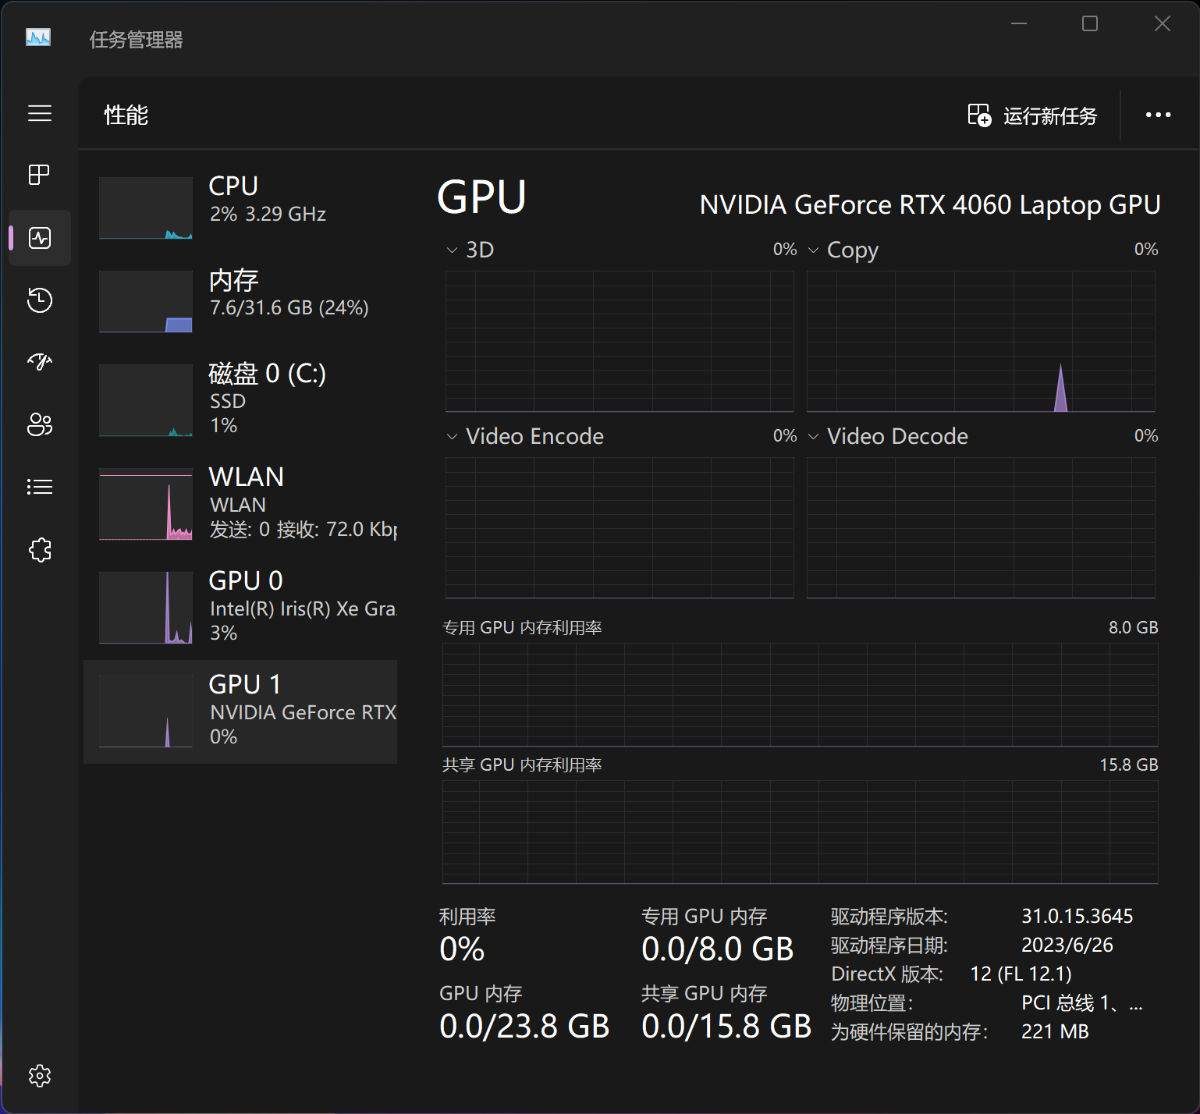The image size is (1200, 1114).
Task: Click the Task Manager app icon in title bar
Action: coord(38,38)
